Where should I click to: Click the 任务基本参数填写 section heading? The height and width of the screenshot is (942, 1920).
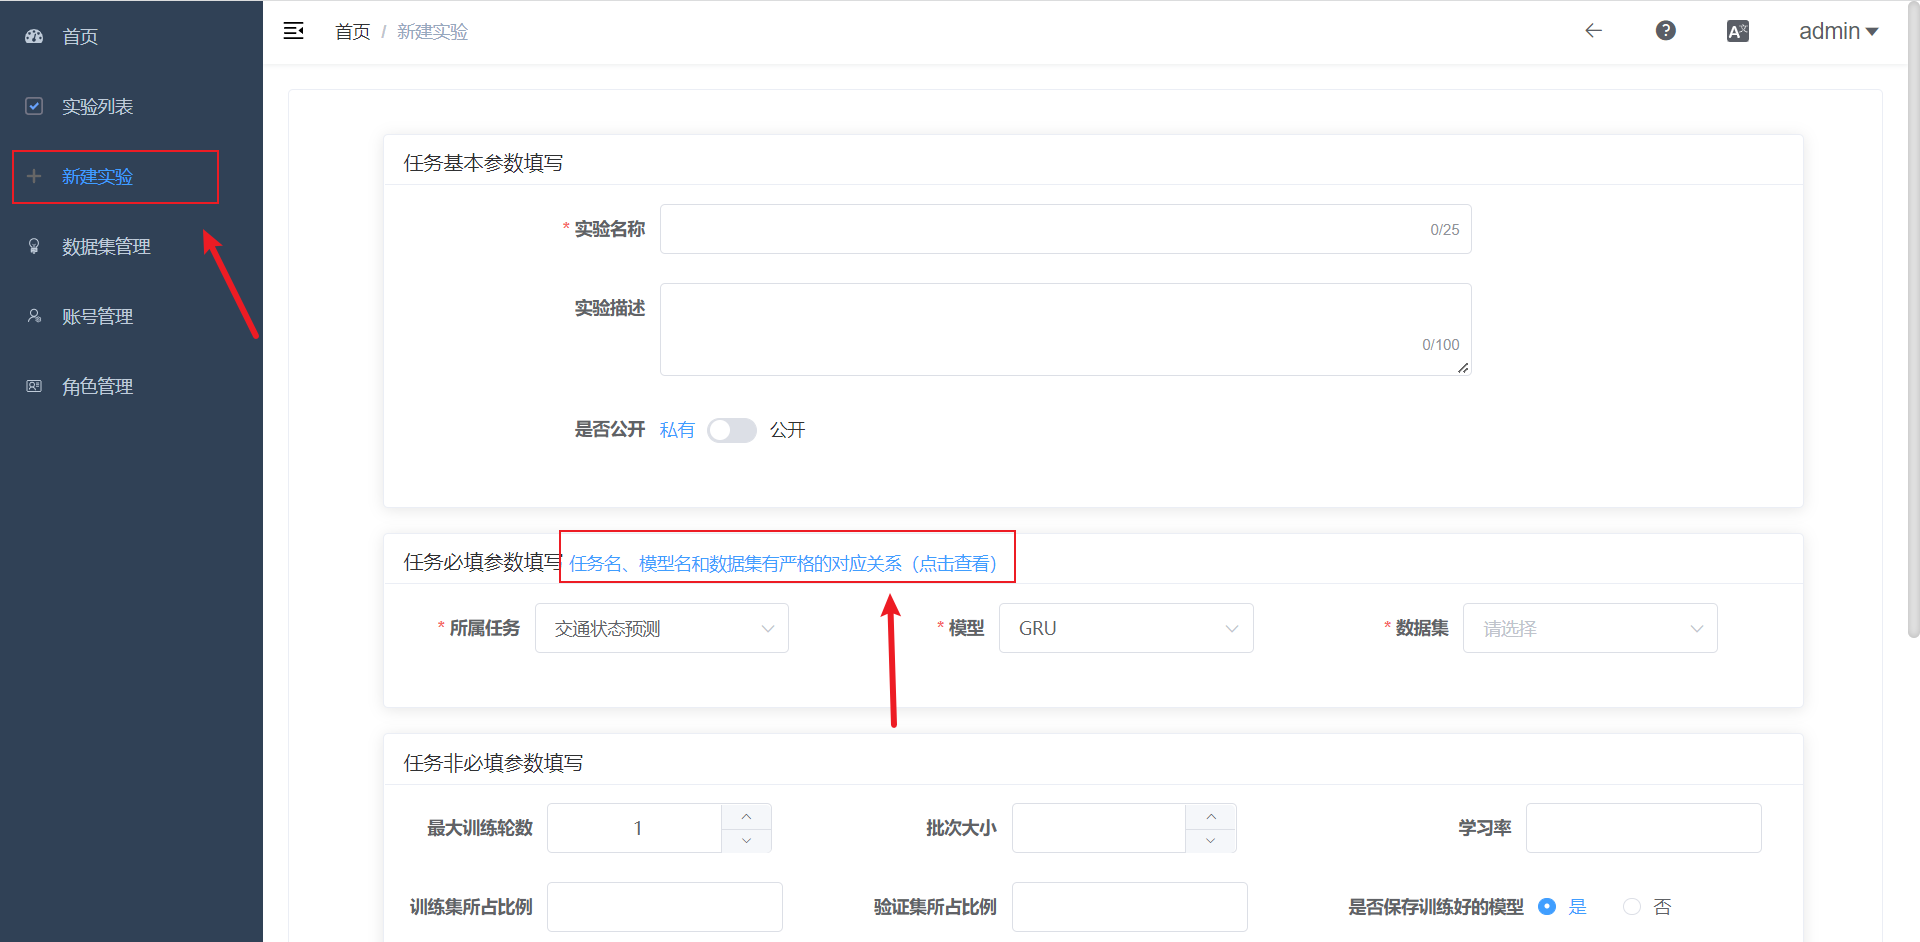pos(483,163)
